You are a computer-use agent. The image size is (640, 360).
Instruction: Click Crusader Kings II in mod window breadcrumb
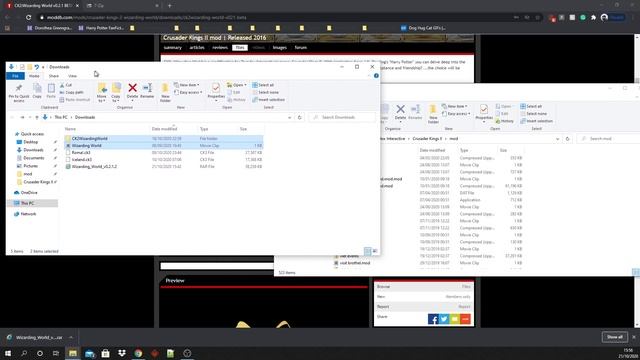click(427, 139)
